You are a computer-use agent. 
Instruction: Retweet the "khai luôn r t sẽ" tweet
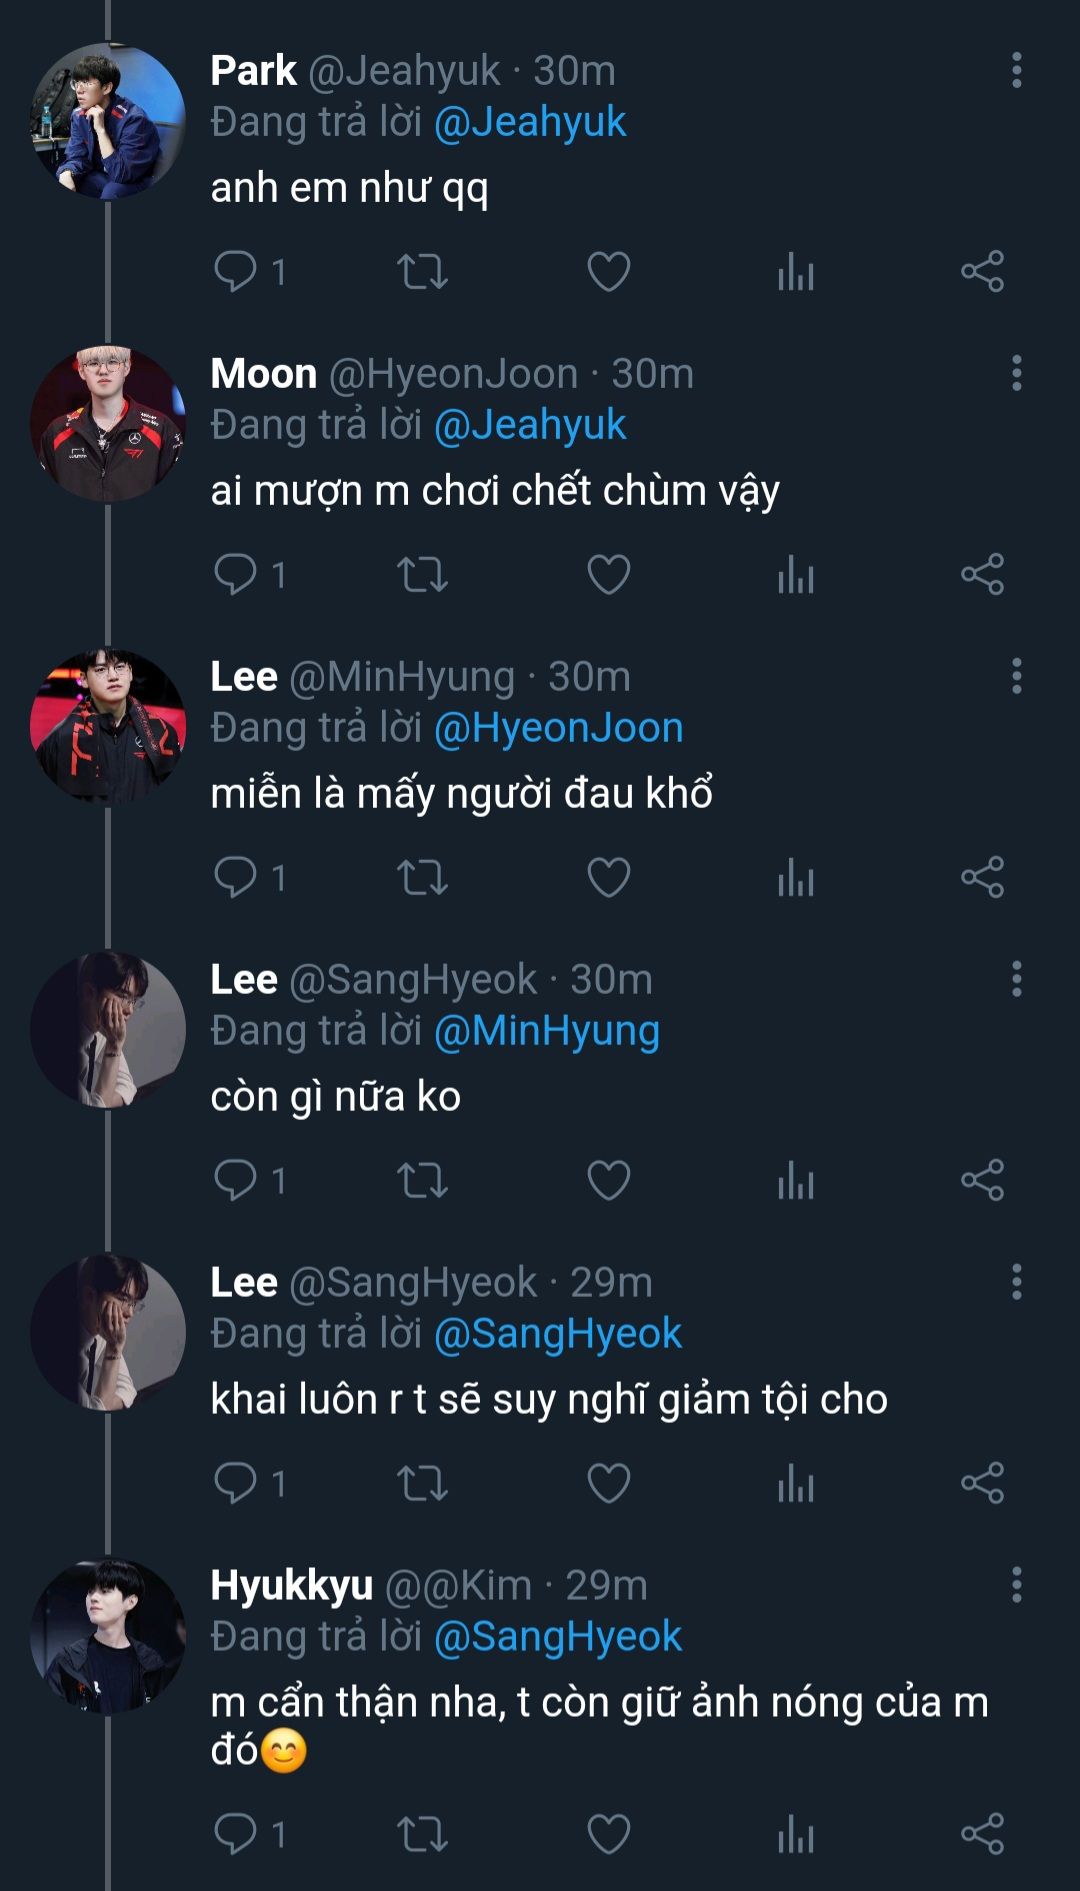422,1483
